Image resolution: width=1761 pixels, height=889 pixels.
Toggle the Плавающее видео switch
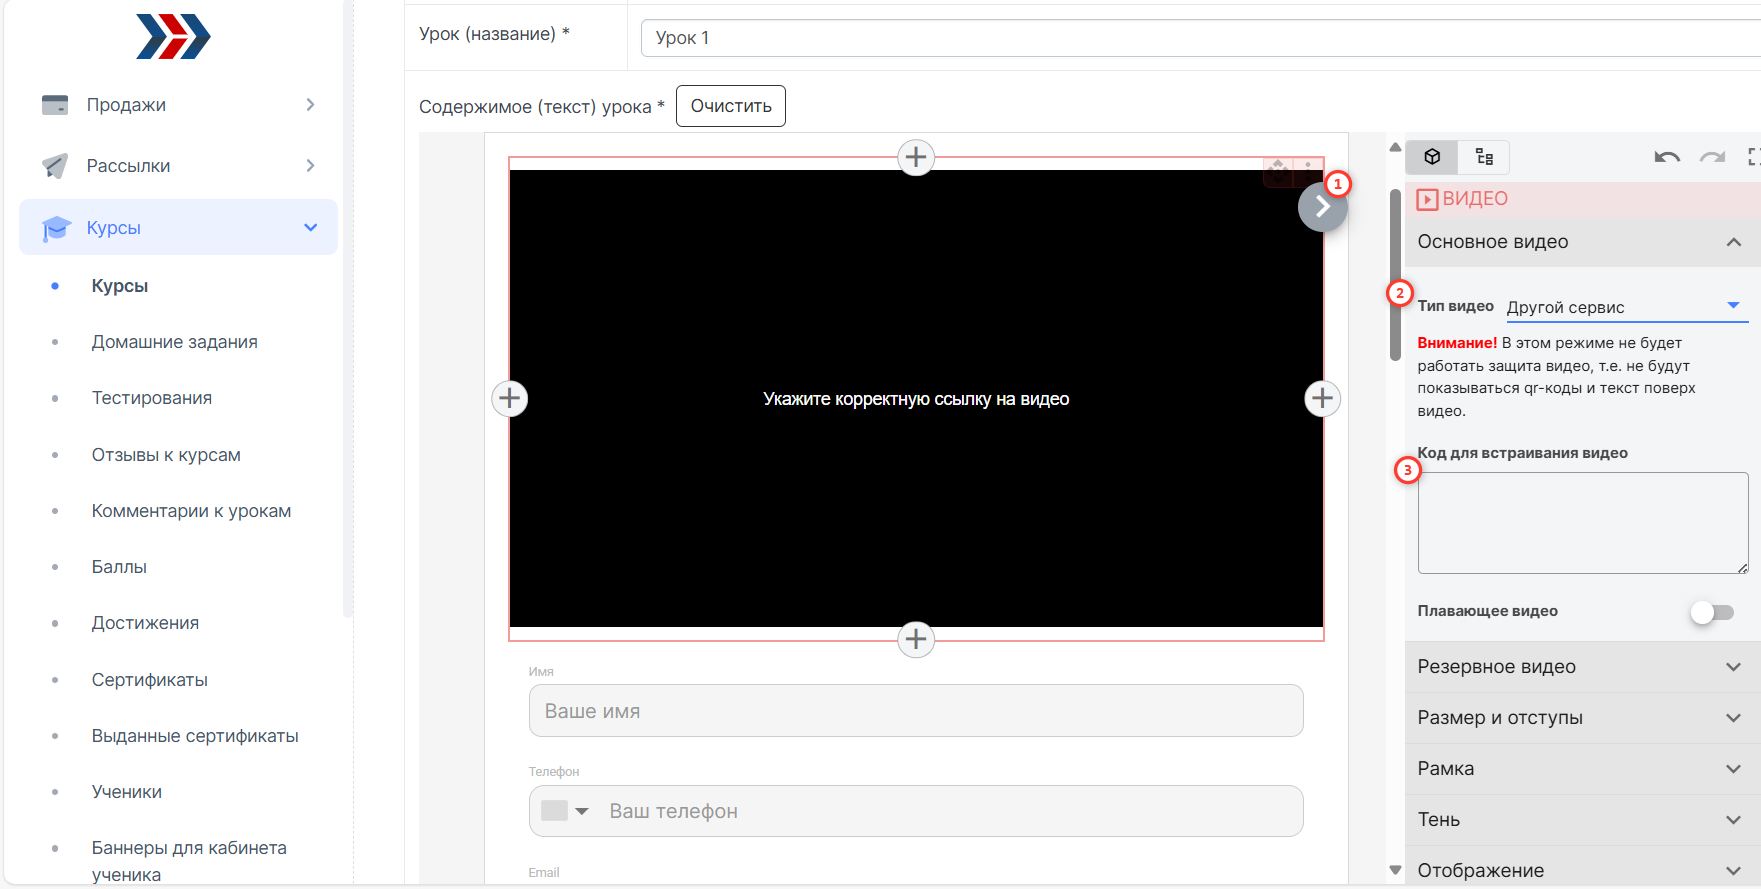1711,612
